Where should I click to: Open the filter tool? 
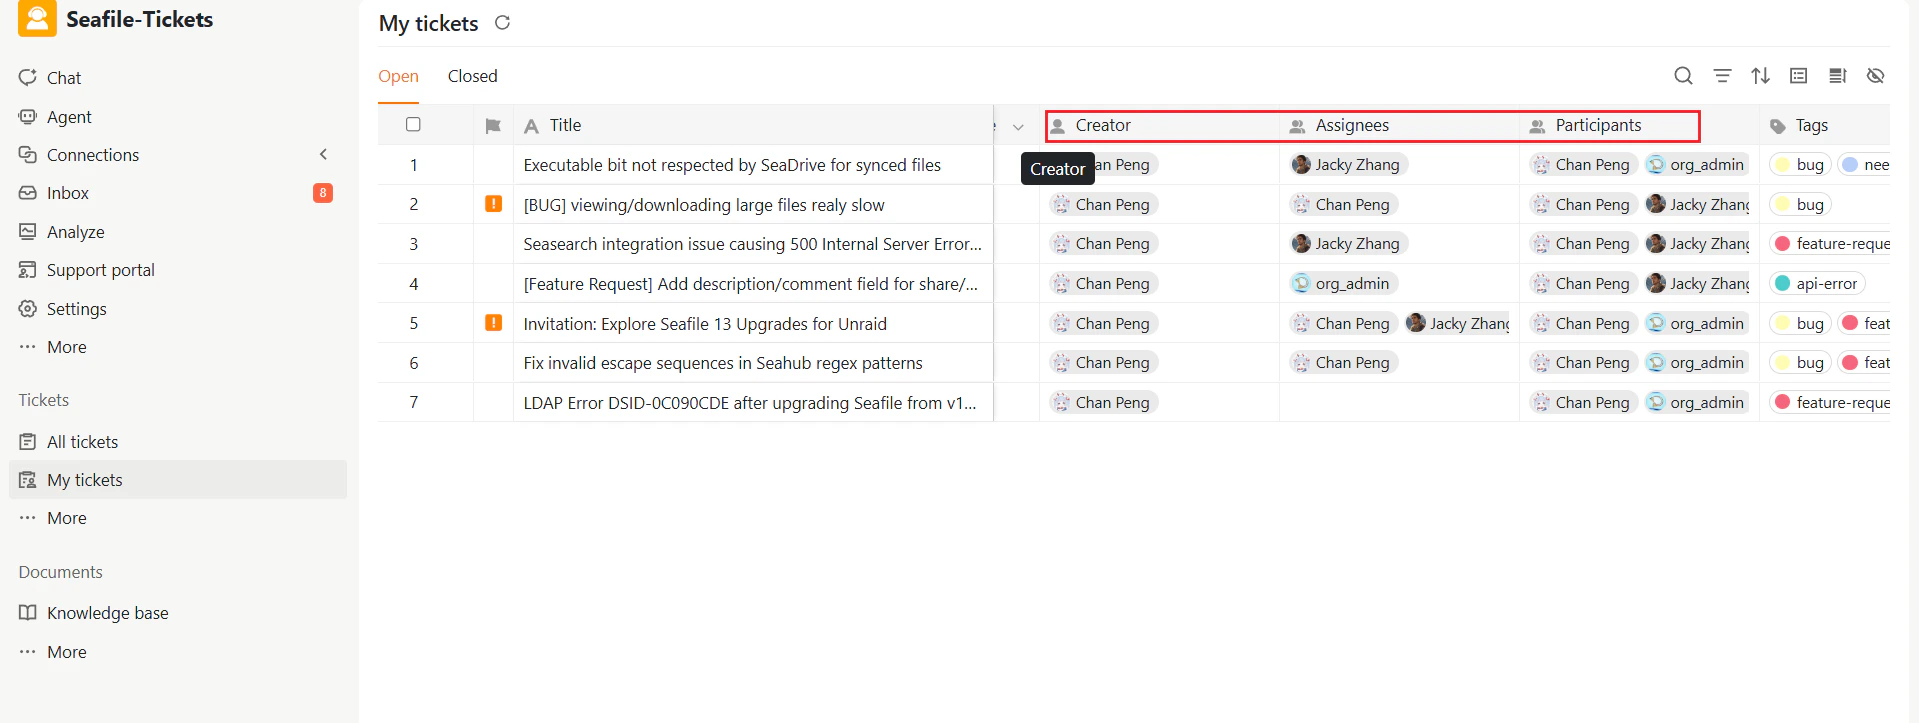click(1722, 76)
